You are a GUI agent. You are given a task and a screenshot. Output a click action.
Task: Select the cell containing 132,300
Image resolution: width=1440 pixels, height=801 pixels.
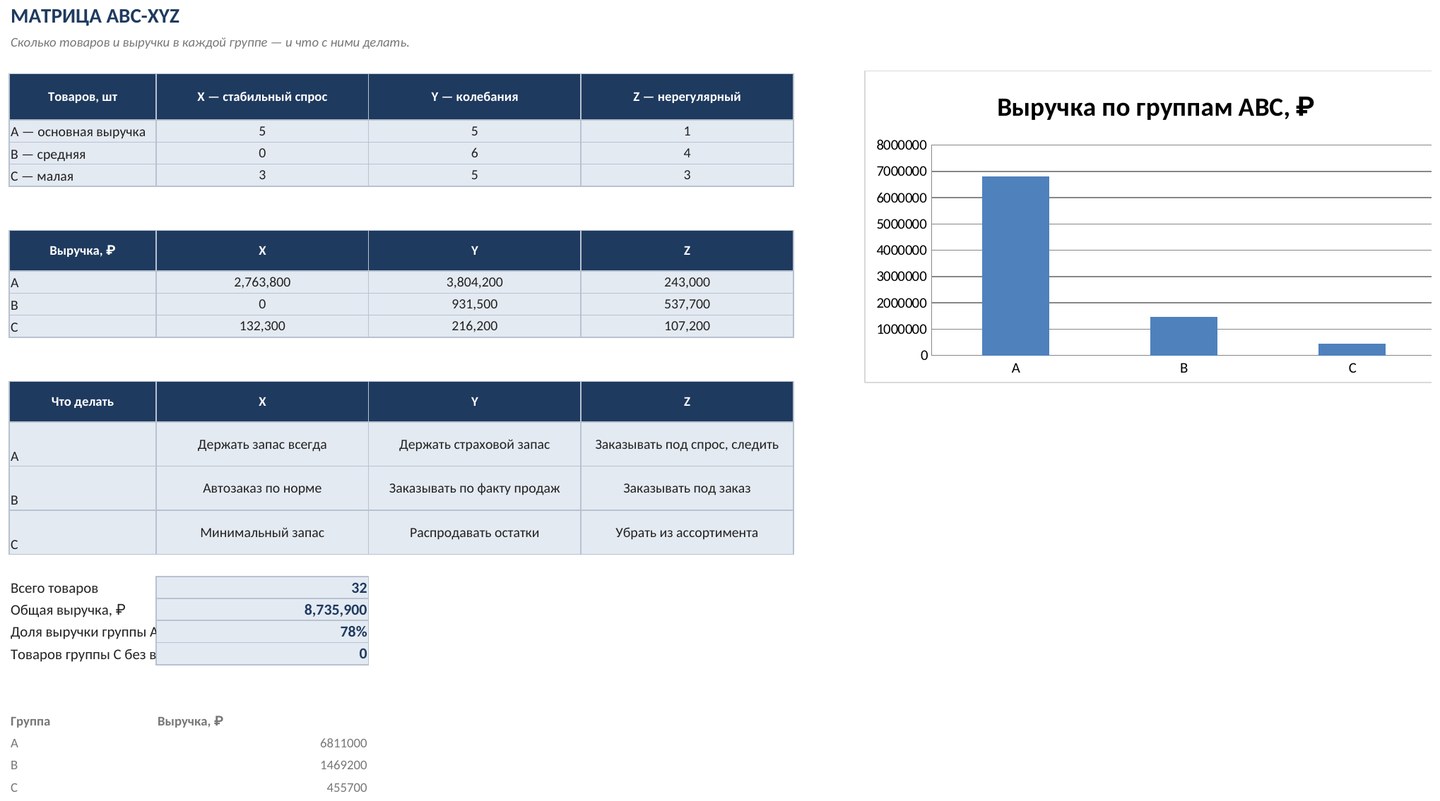[x=262, y=326]
